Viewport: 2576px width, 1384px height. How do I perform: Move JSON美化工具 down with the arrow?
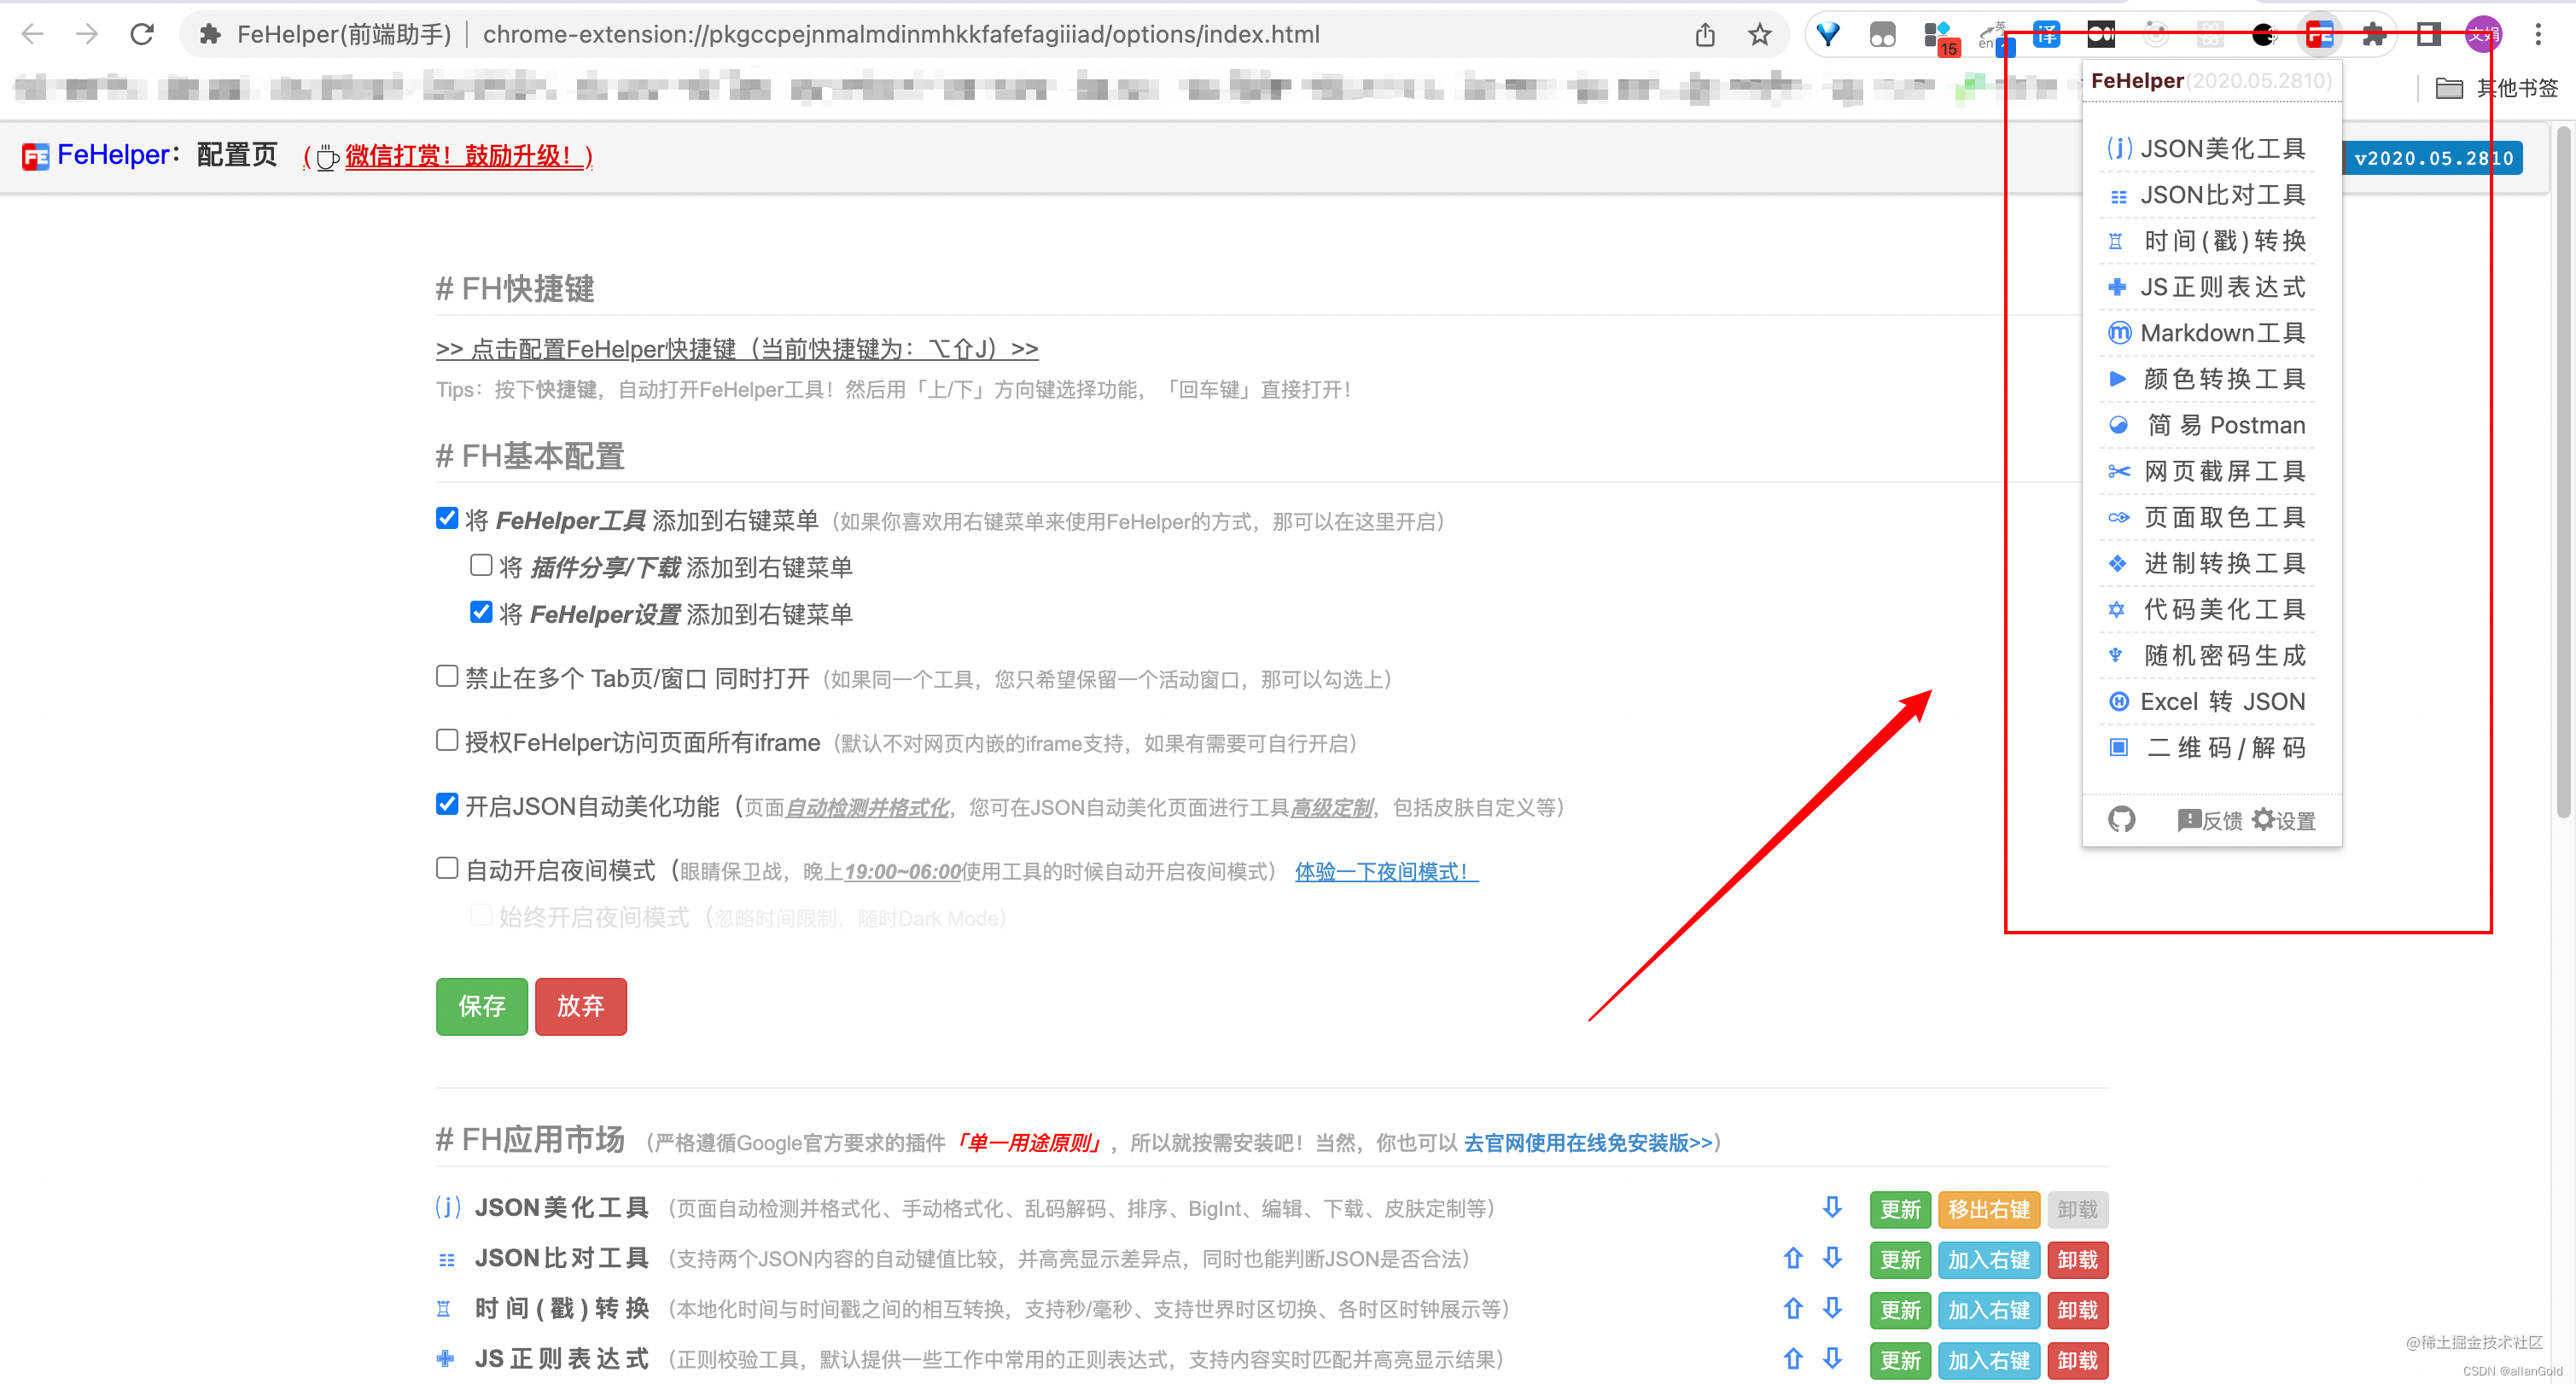(x=1832, y=1207)
